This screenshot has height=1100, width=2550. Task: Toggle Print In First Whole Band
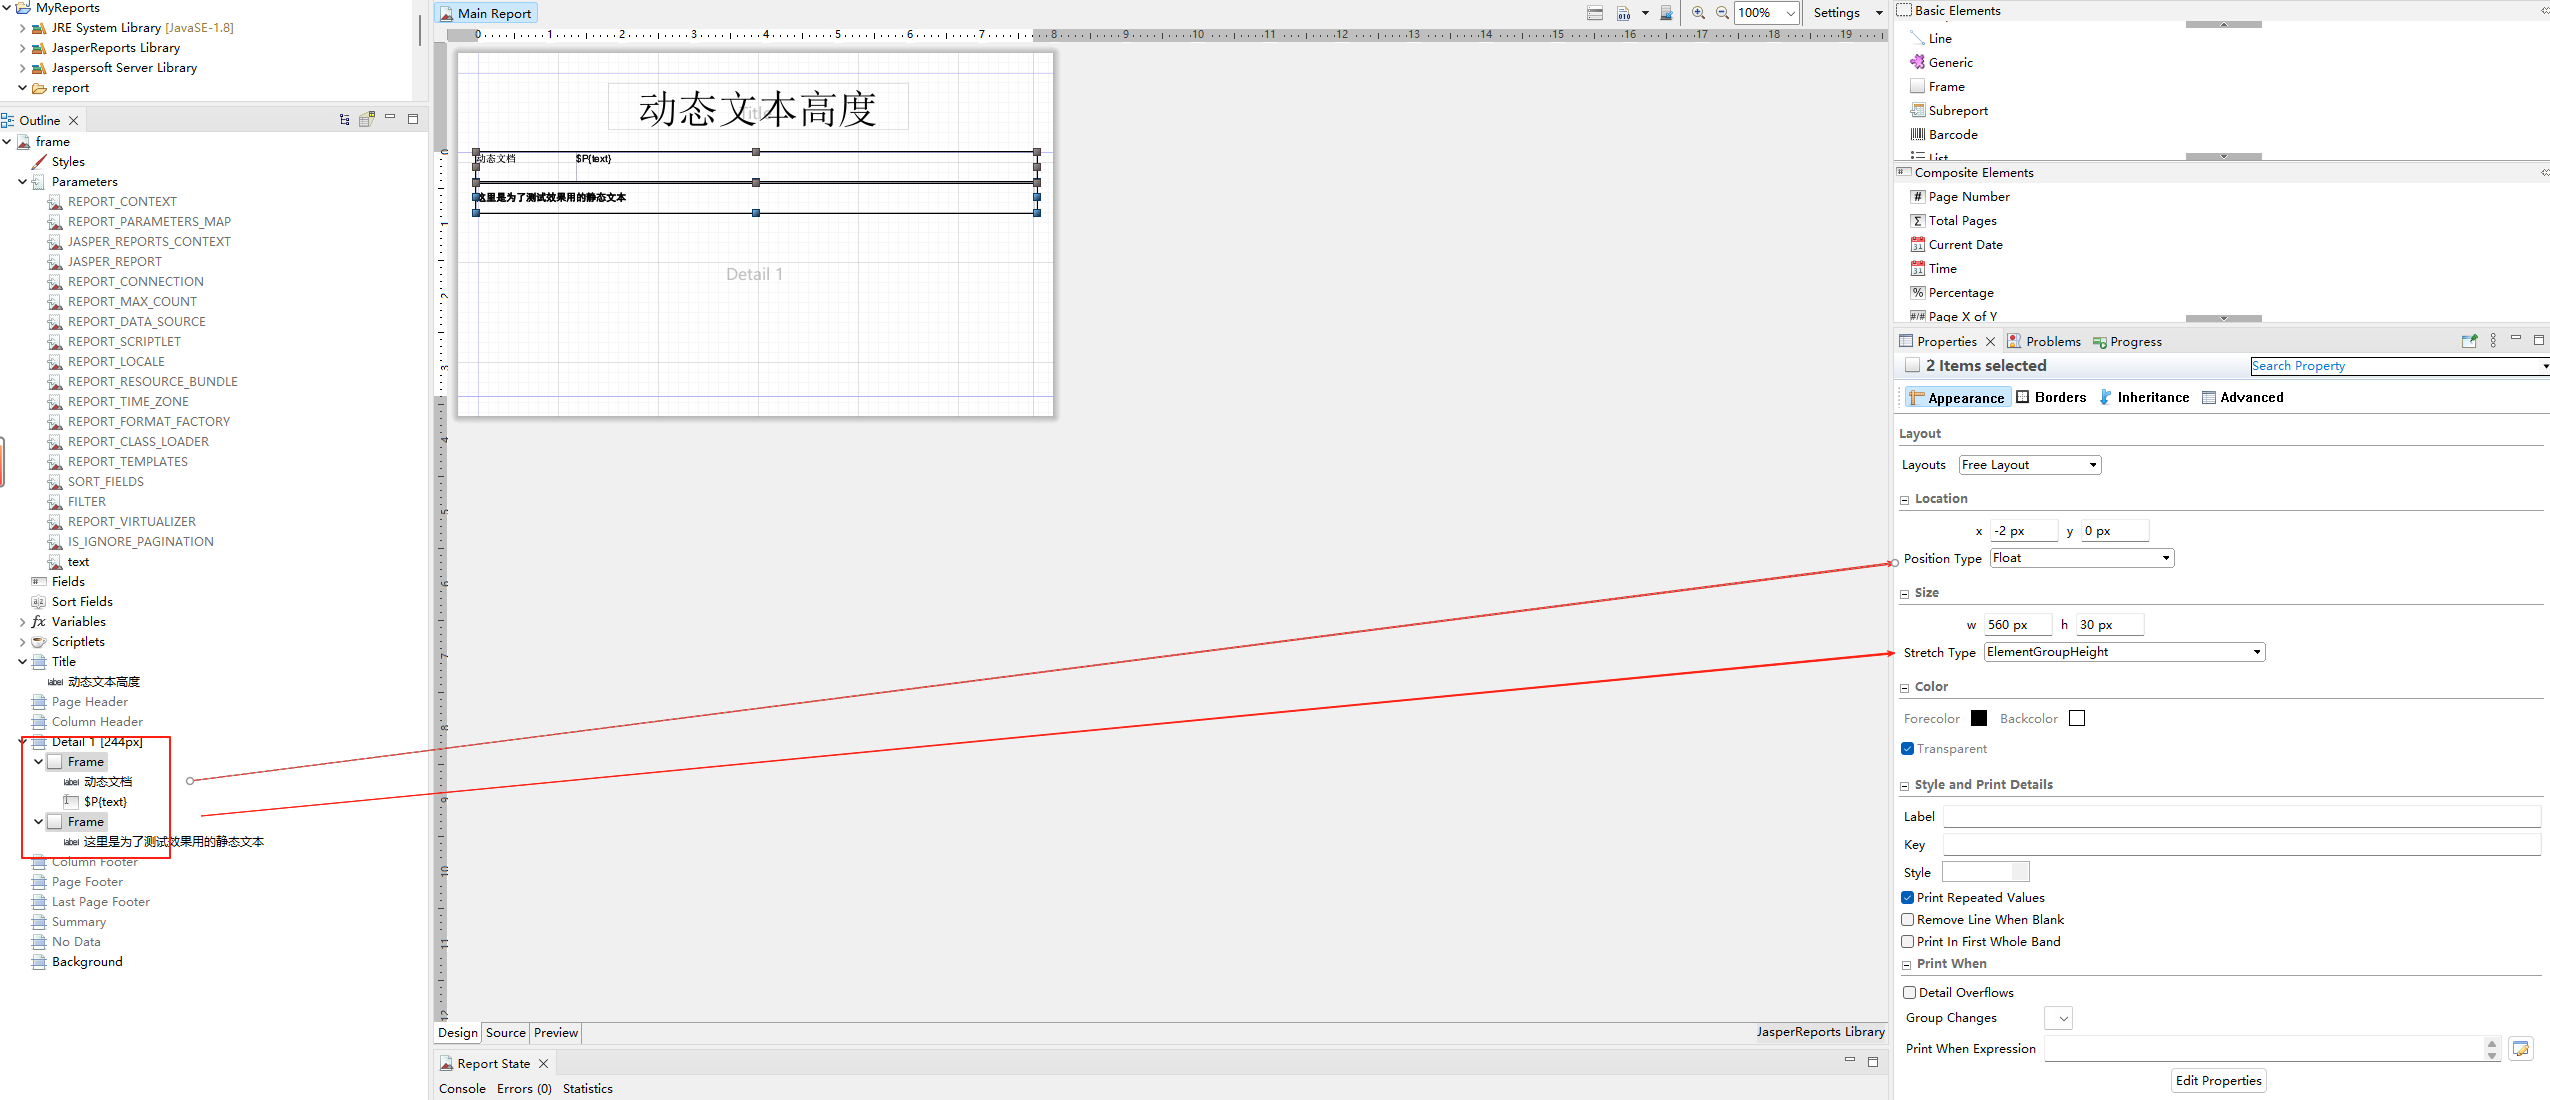pyautogui.click(x=1908, y=942)
